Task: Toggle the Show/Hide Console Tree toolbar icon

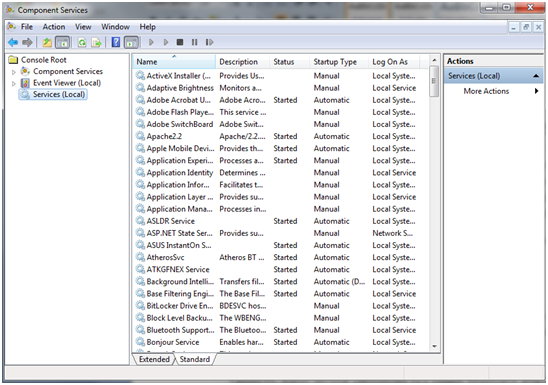Action: pyautogui.click(x=63, y=42)
